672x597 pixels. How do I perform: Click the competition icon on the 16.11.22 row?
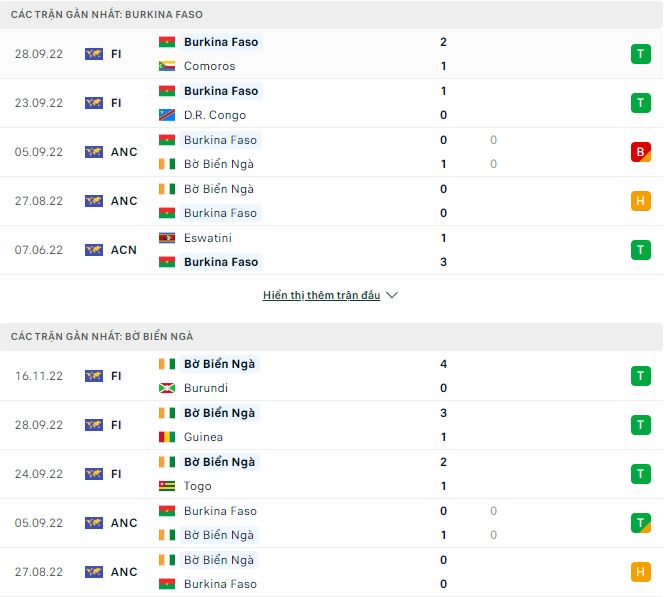tap(94, 376)
